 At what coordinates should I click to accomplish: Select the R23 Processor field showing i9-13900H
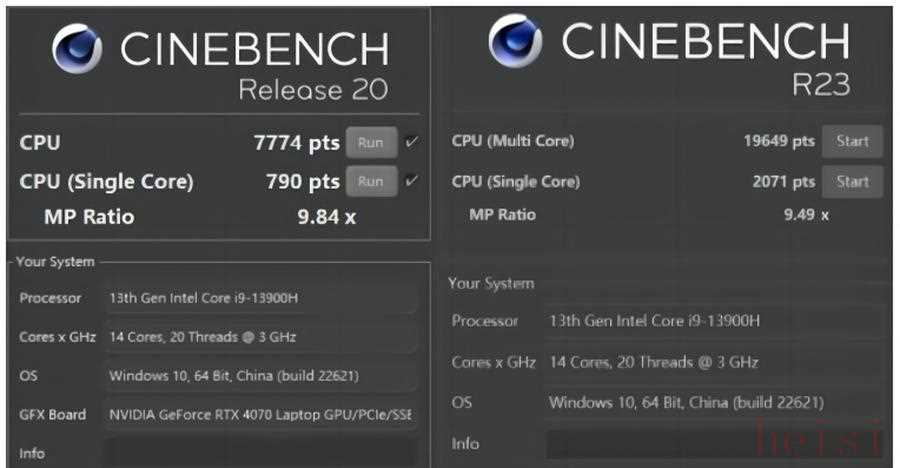click(715, 320)
